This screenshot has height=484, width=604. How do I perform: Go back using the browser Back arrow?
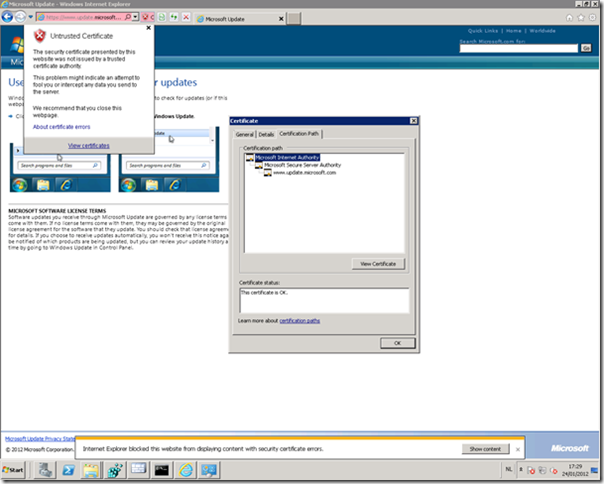(x=7, y=17)
